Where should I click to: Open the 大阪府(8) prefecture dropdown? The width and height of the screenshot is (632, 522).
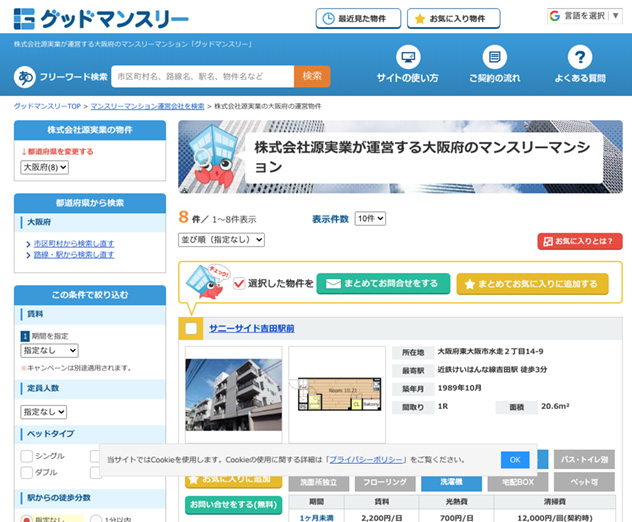coord(45,167)
